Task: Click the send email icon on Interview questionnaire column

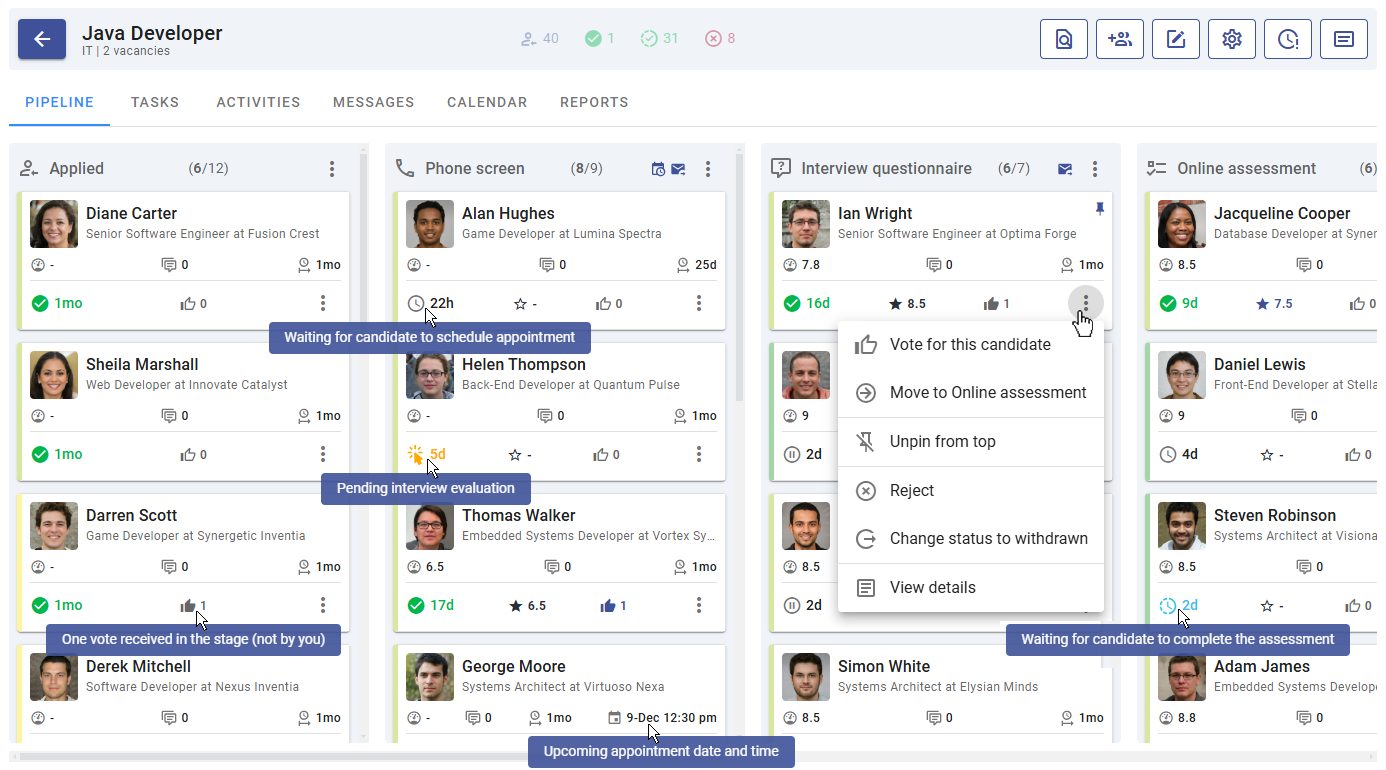Action: click(1064, 168)
